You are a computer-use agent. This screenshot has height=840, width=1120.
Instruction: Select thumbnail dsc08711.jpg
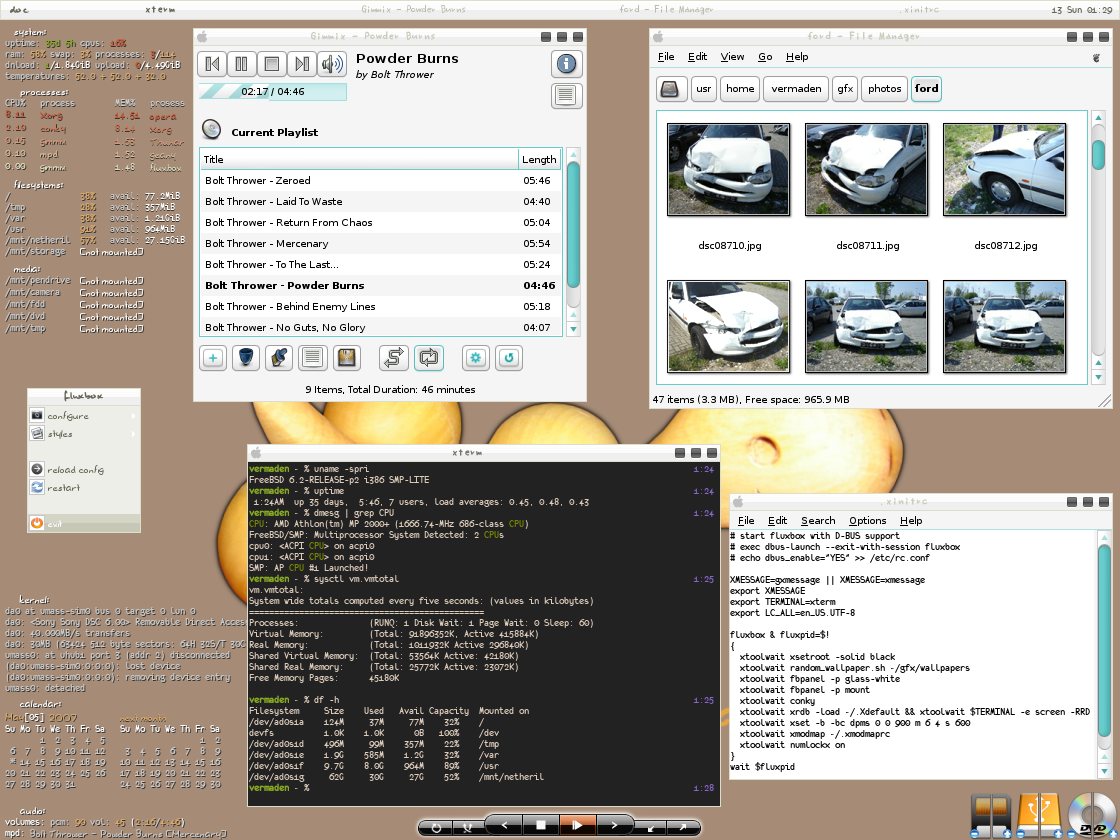click(866, 169)
